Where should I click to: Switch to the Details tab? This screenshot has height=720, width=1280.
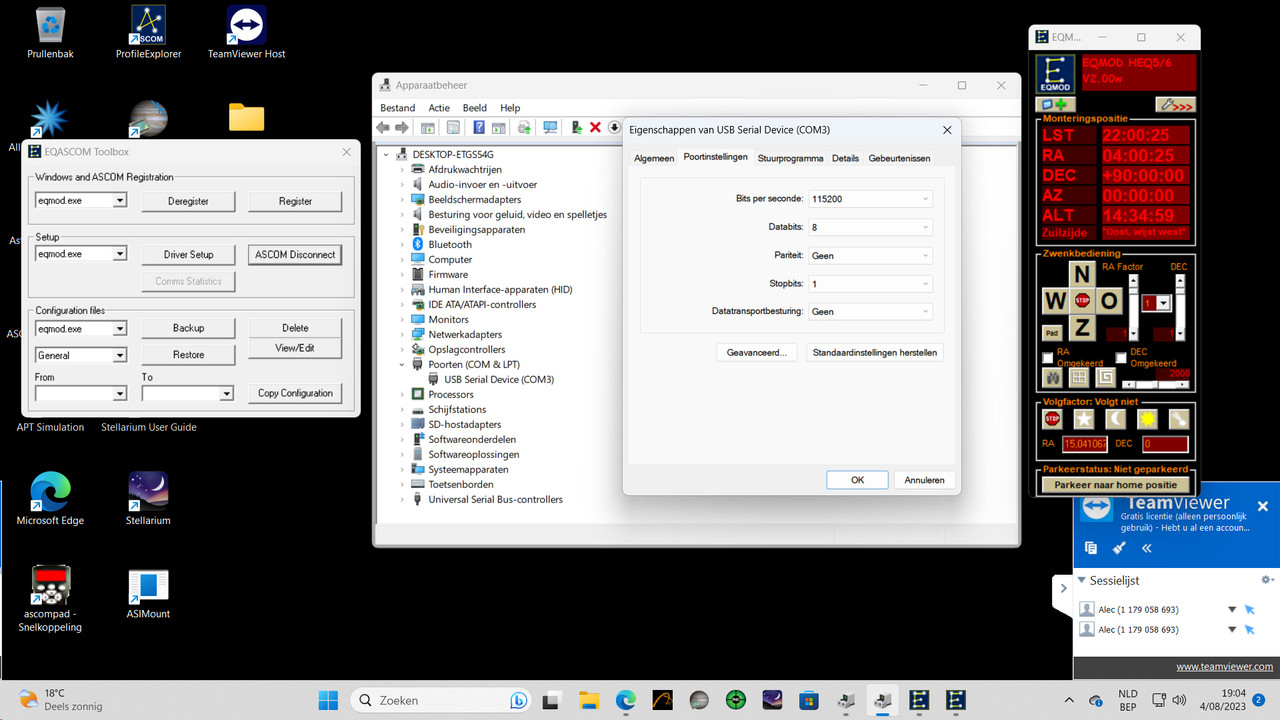click(845, 158)
